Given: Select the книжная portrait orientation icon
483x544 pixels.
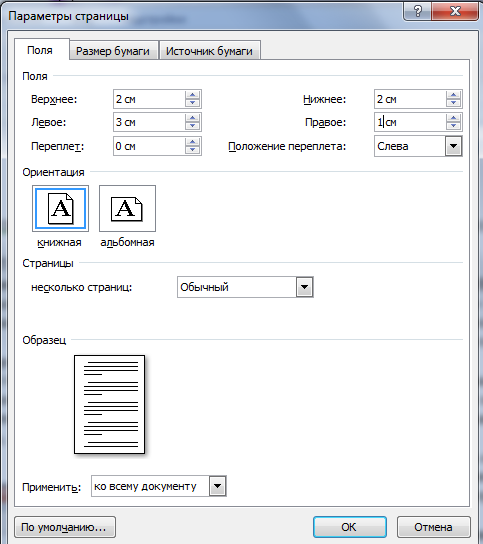Looking at the screenshot, I should tap(60, 208).
